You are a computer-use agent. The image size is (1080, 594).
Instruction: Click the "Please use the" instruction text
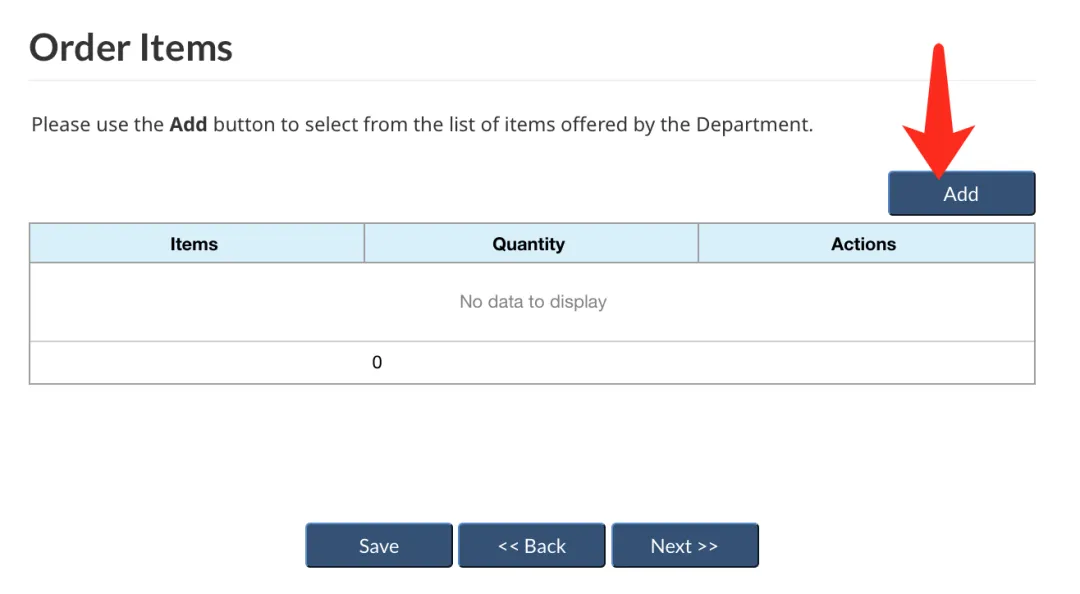[97, 125]
